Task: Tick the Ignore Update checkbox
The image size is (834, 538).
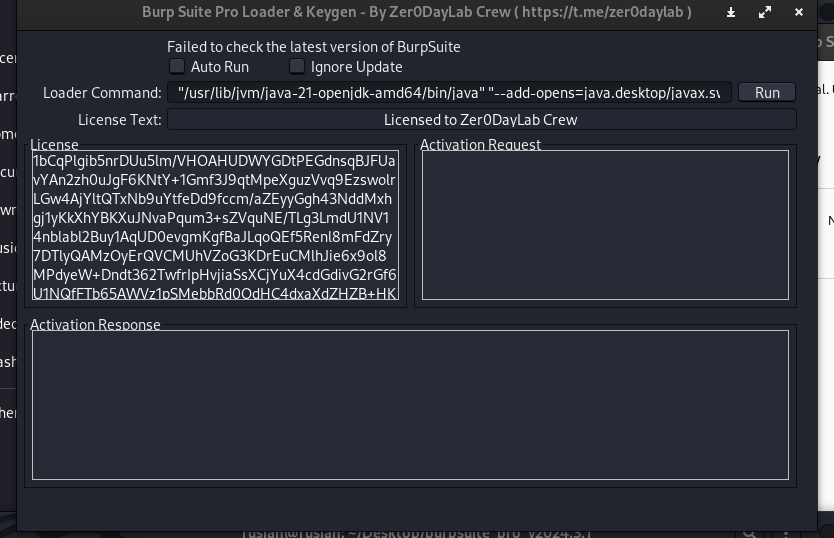Action: click(297, 67)
